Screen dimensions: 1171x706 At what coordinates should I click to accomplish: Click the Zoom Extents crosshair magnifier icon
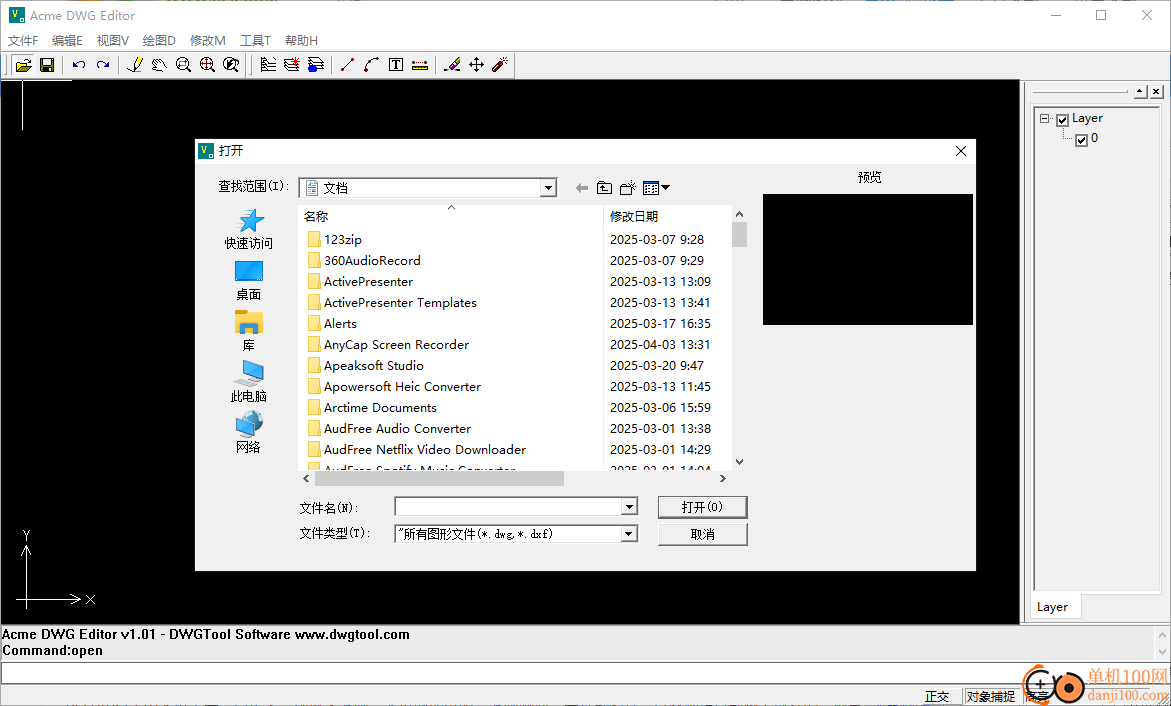(207, 65)
